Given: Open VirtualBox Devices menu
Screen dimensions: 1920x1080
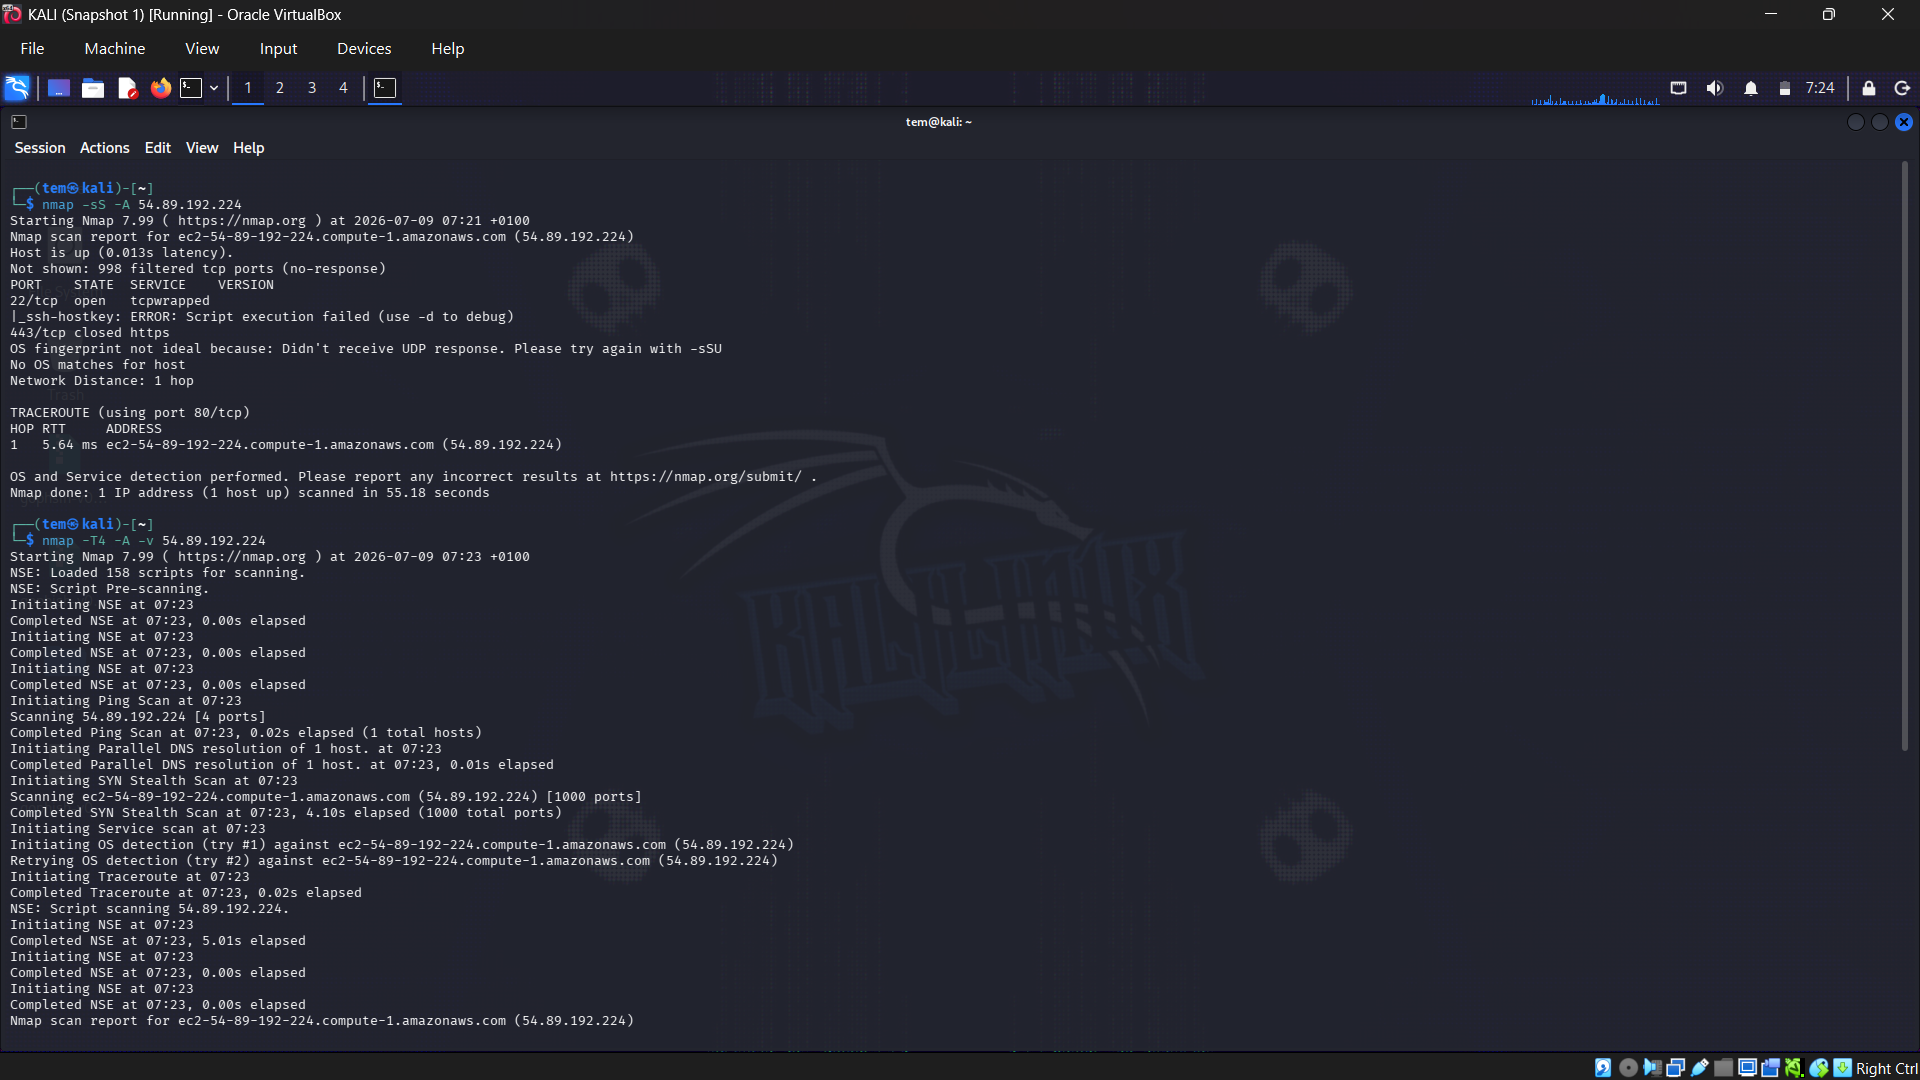Looking at the screenshot, I should (364, 48).
